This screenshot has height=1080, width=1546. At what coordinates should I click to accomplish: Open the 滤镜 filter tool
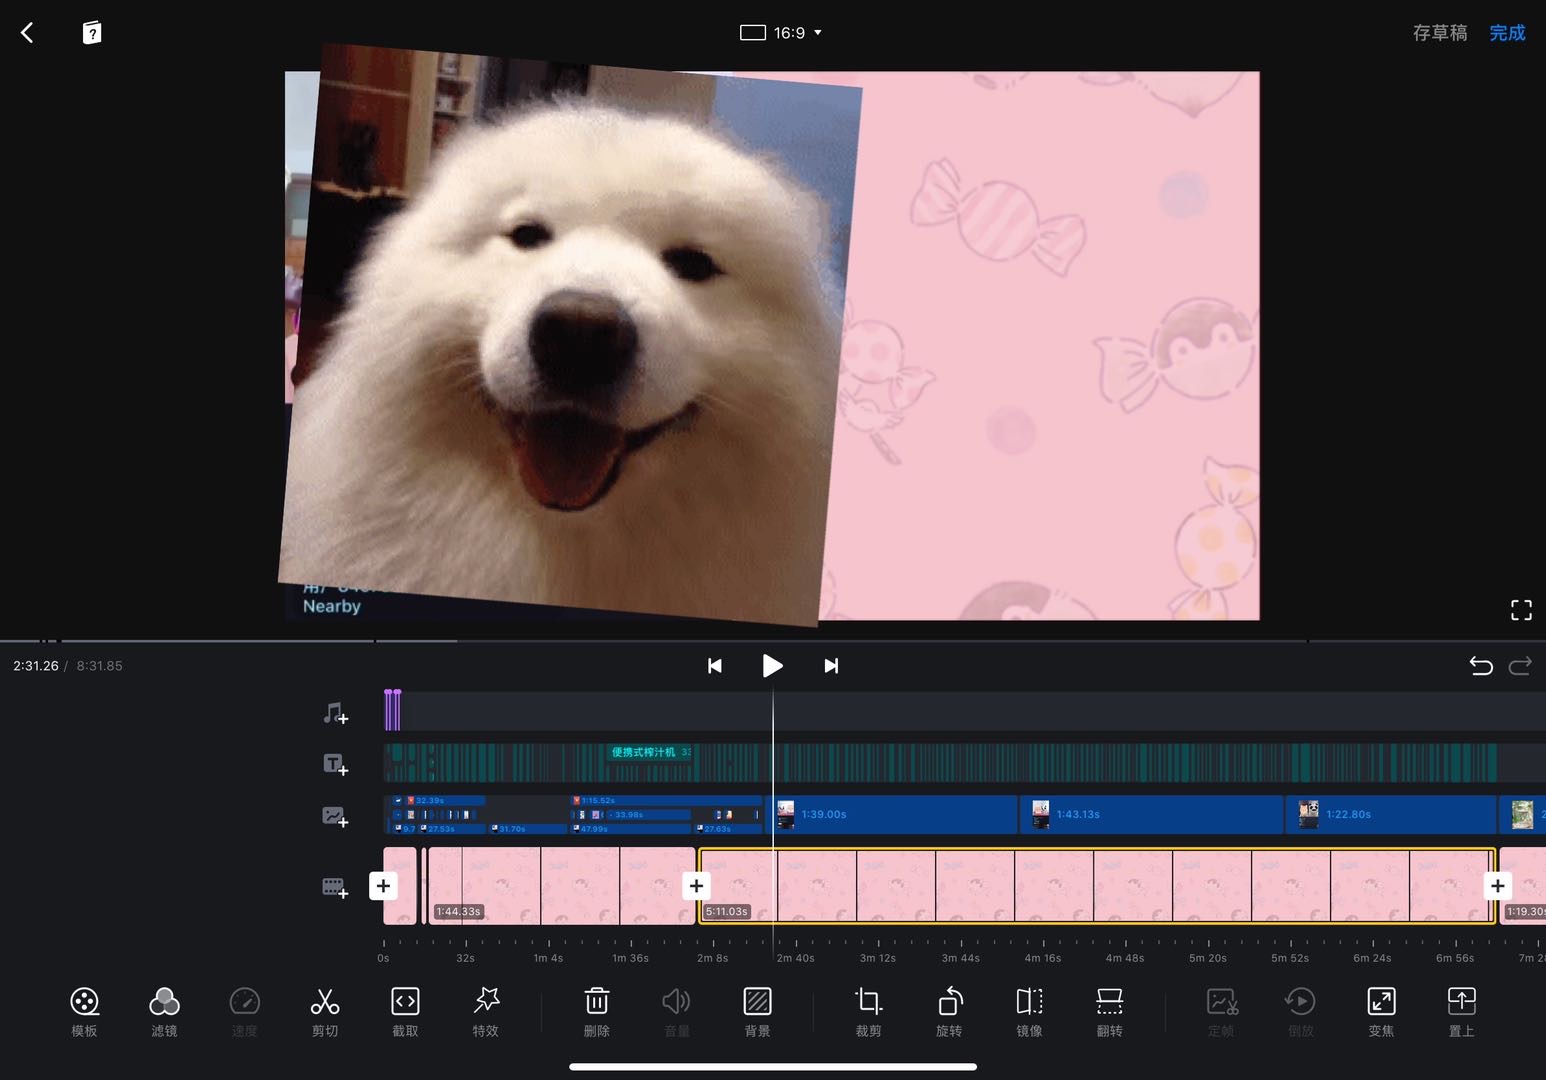[x=164, y=1011]
